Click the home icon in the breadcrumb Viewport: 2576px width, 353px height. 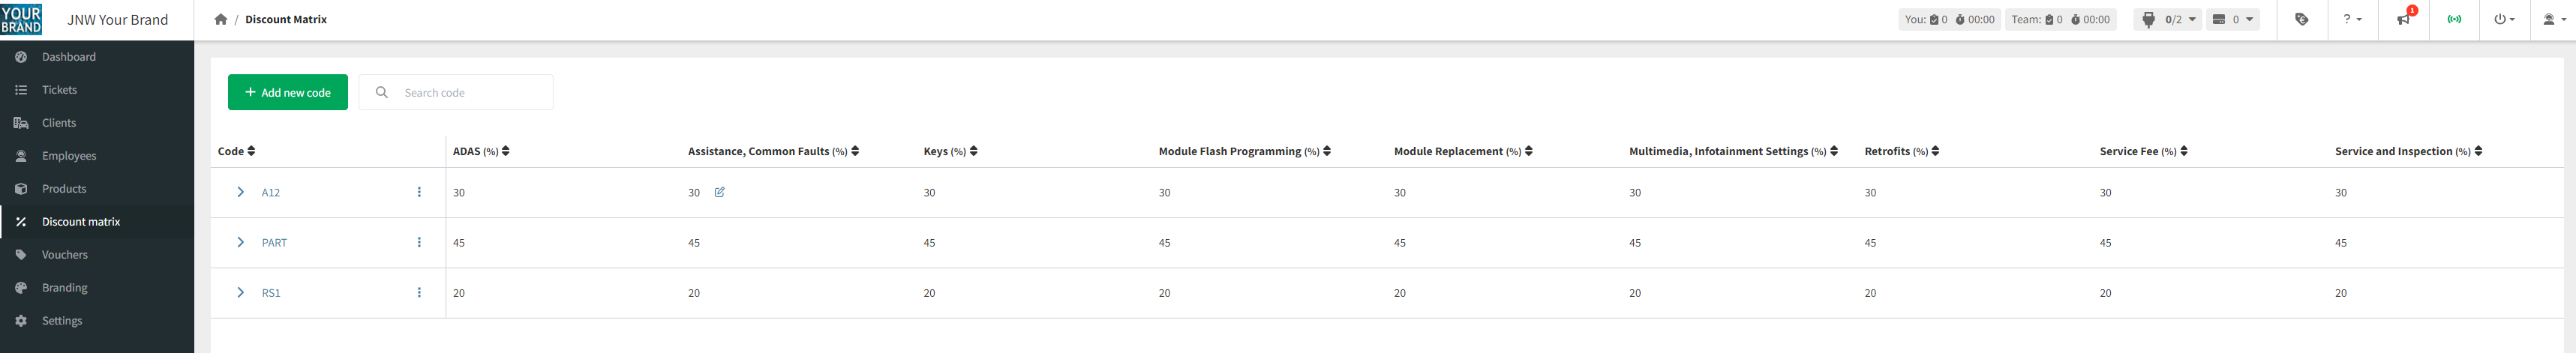click(x=221, y=20)
